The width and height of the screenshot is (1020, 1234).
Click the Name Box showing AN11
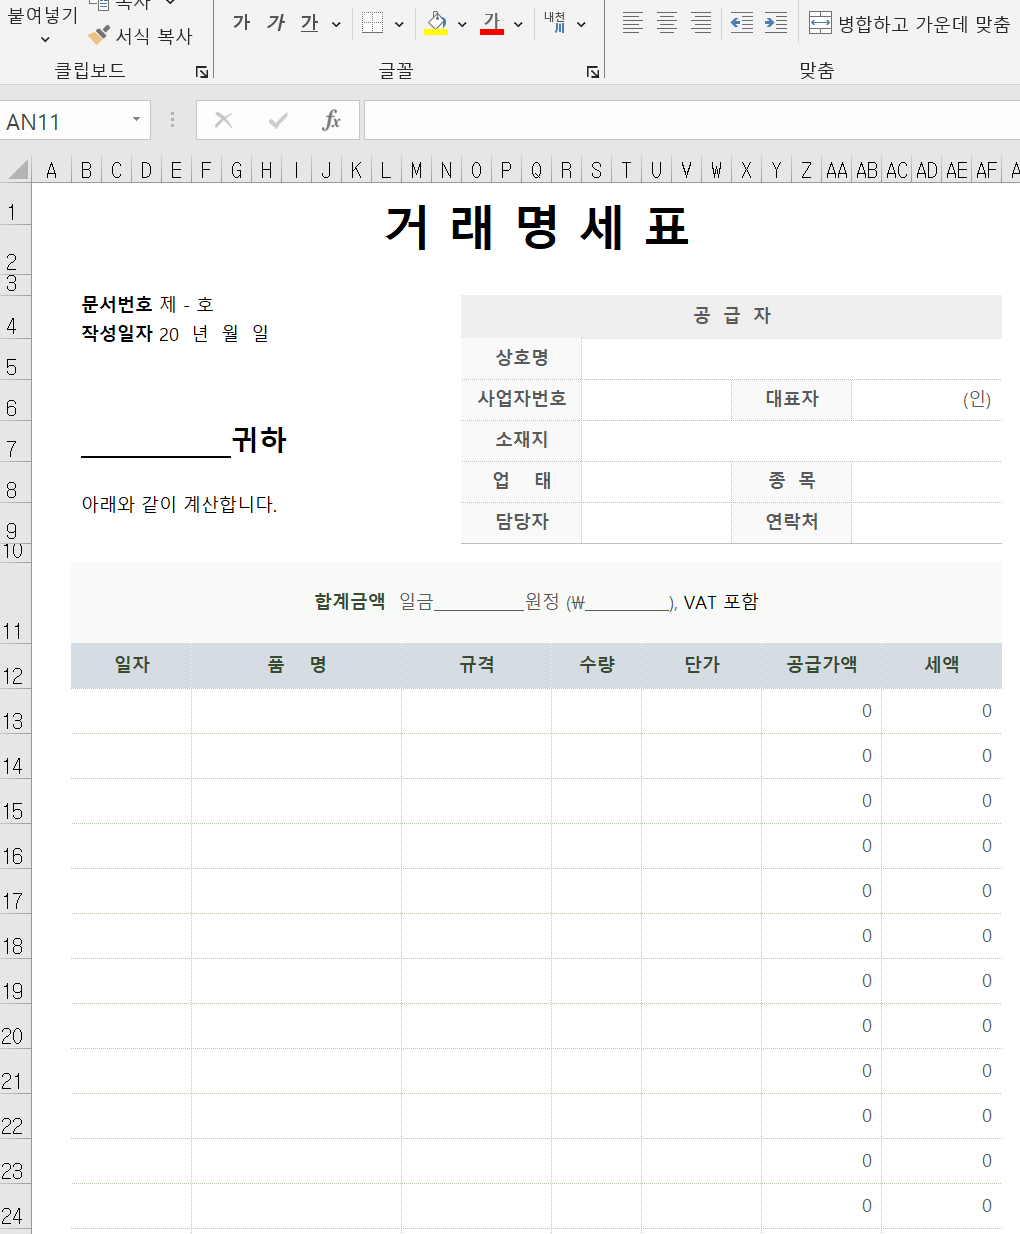click(x=70, y=120)
